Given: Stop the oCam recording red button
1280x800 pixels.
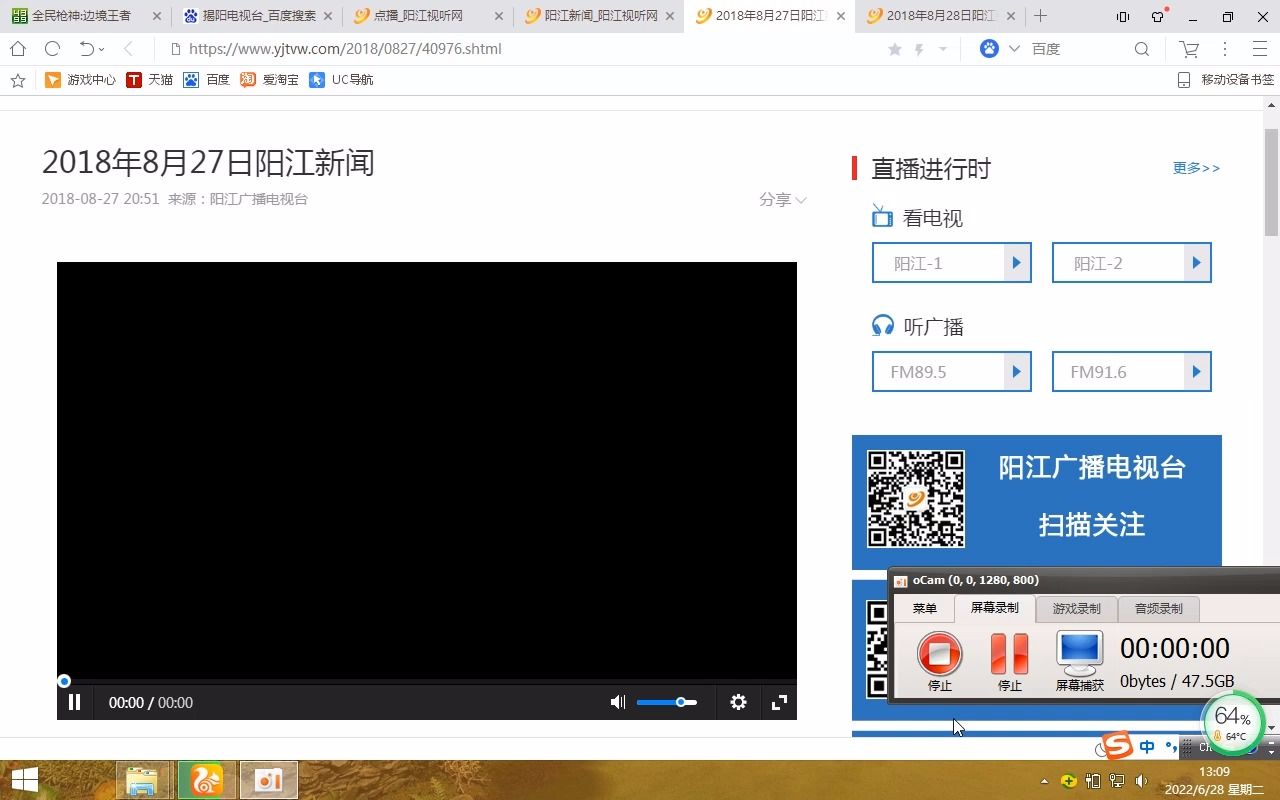Looking at the screenshot, I should click(939, 654).
